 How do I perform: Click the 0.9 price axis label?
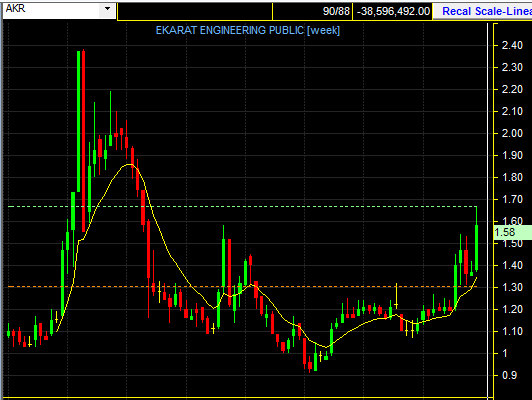[x=509, y=375]
